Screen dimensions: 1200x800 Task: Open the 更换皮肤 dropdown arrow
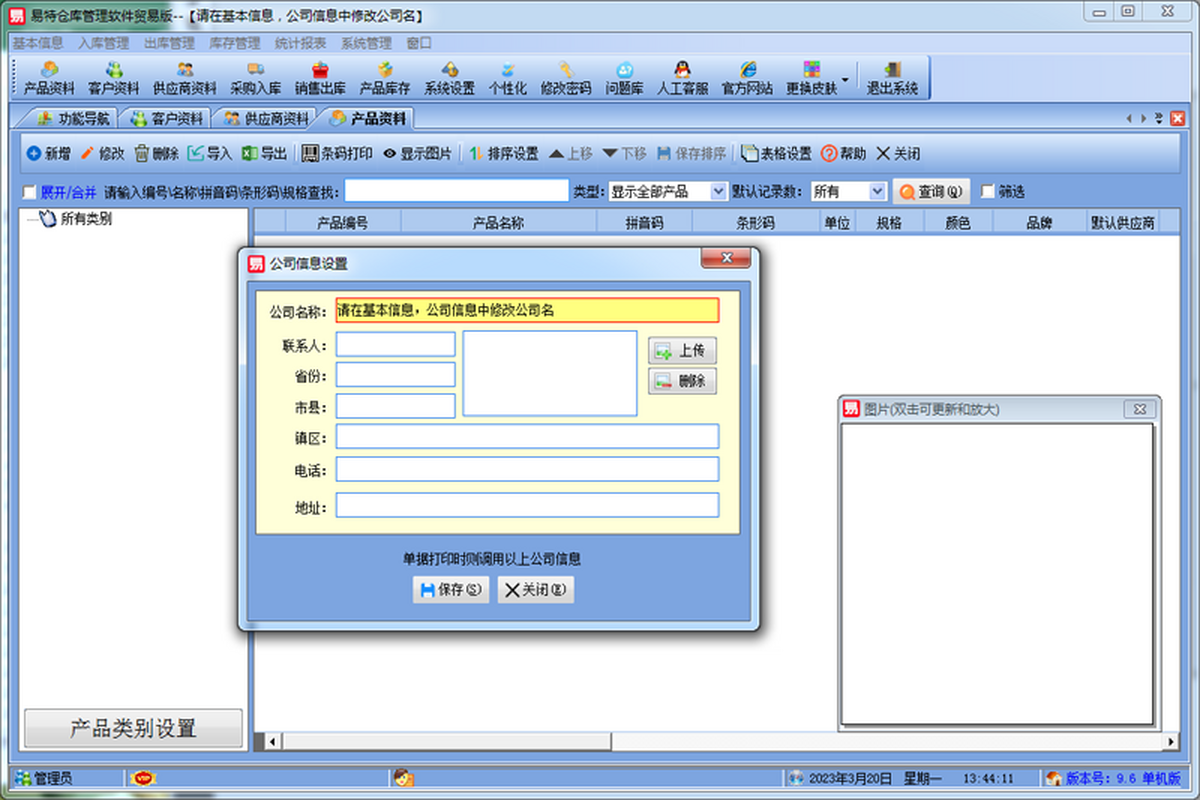tap(845, 78)
